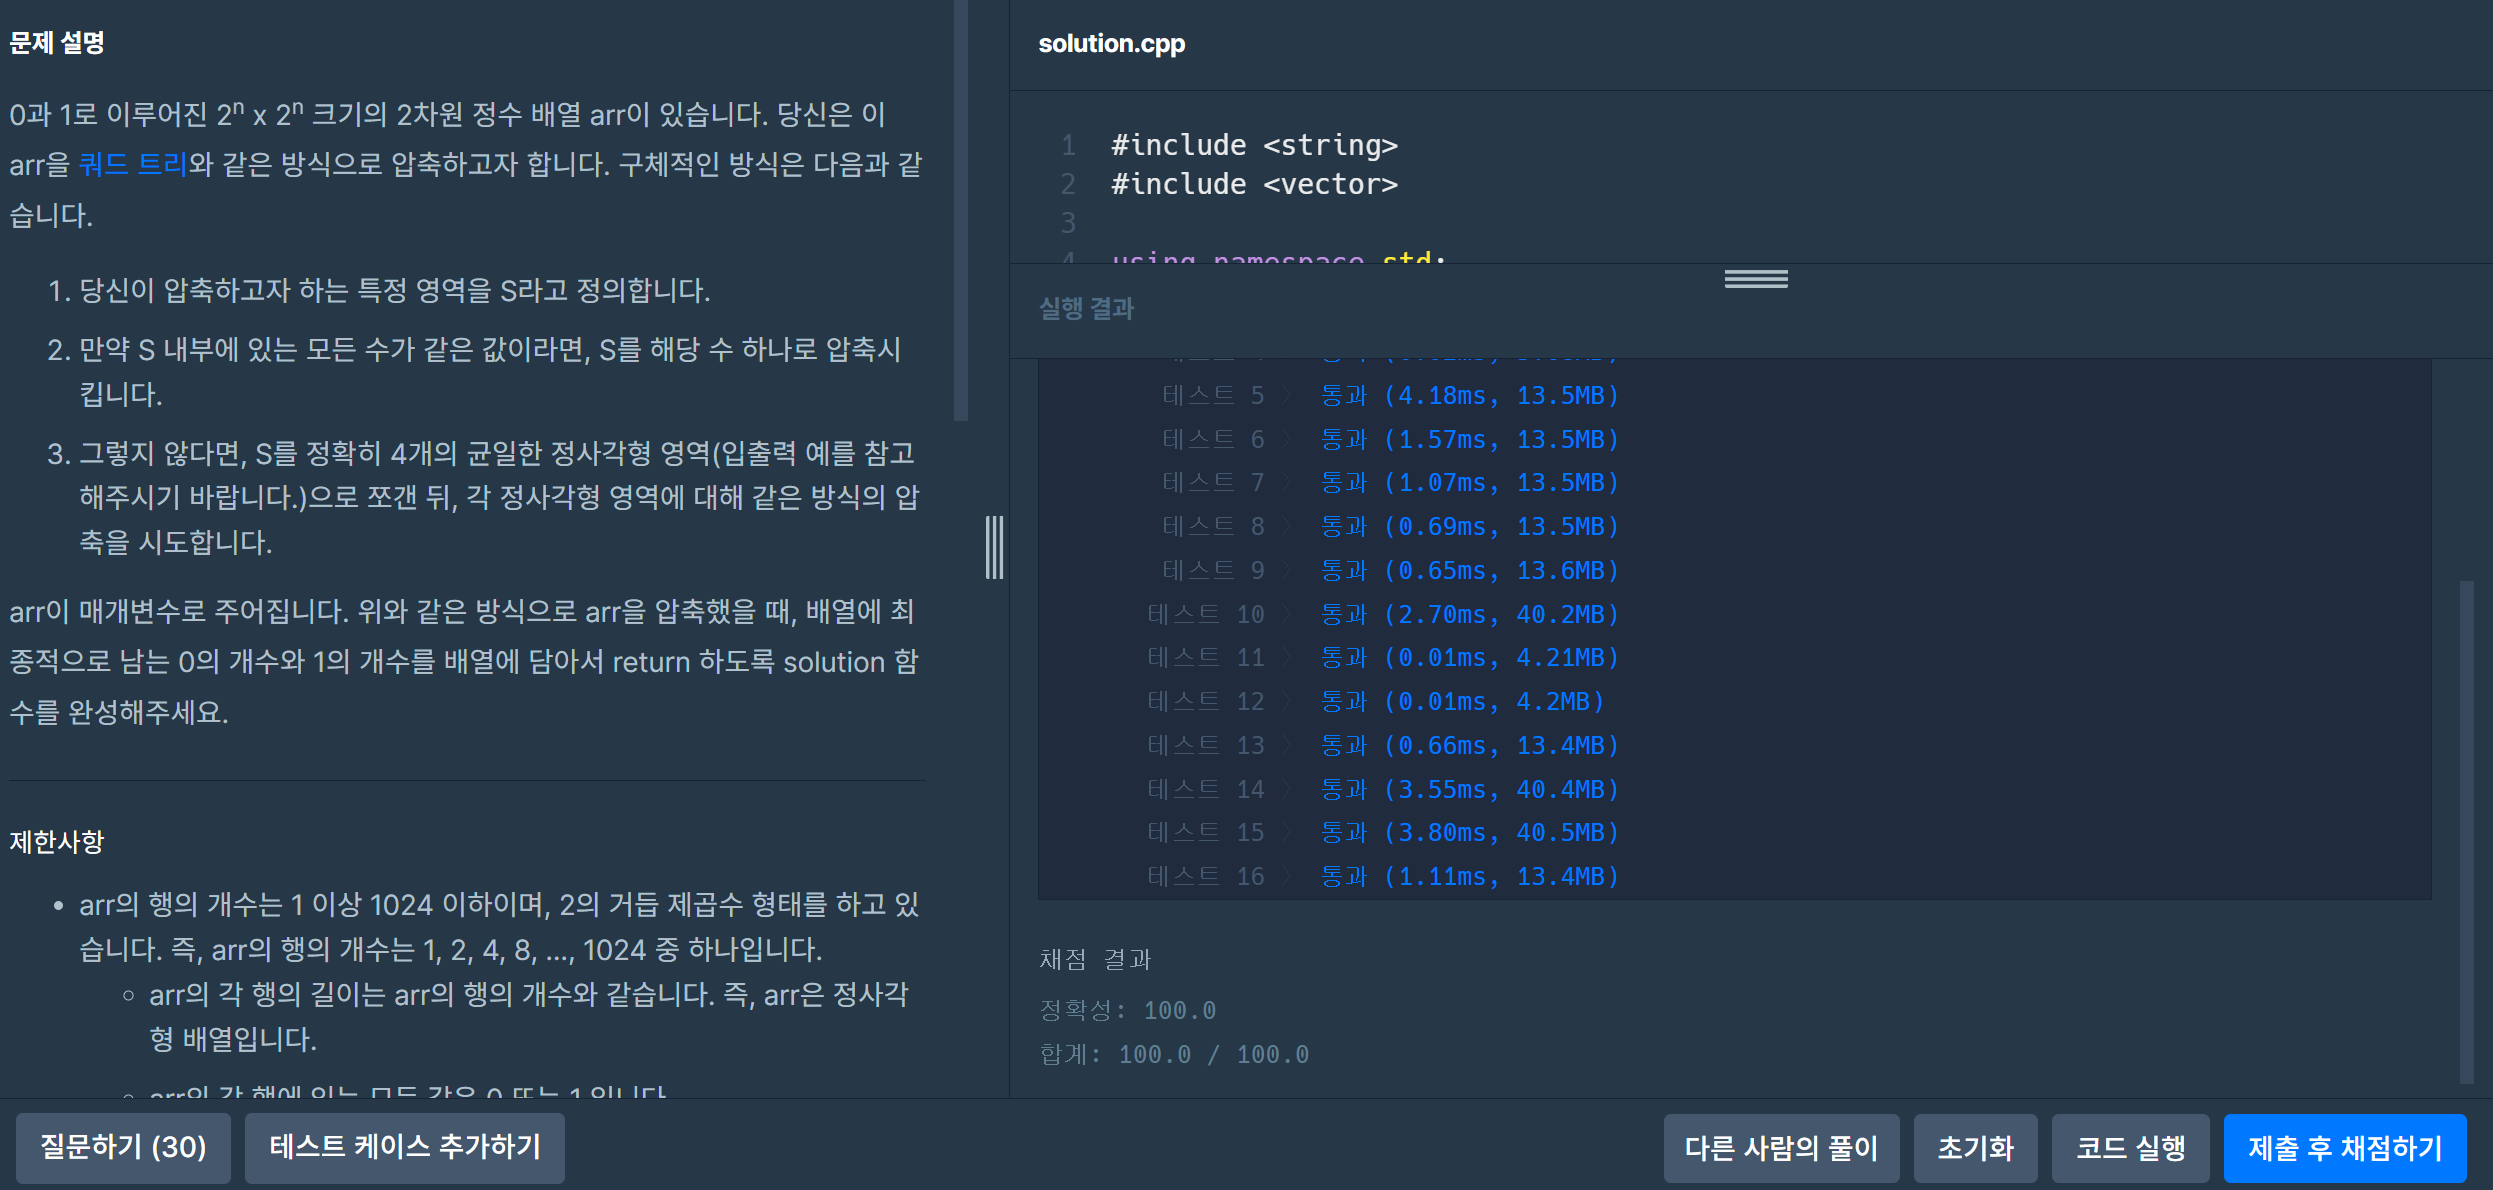Reset code with 초기화 button

click(1974, 1148)
